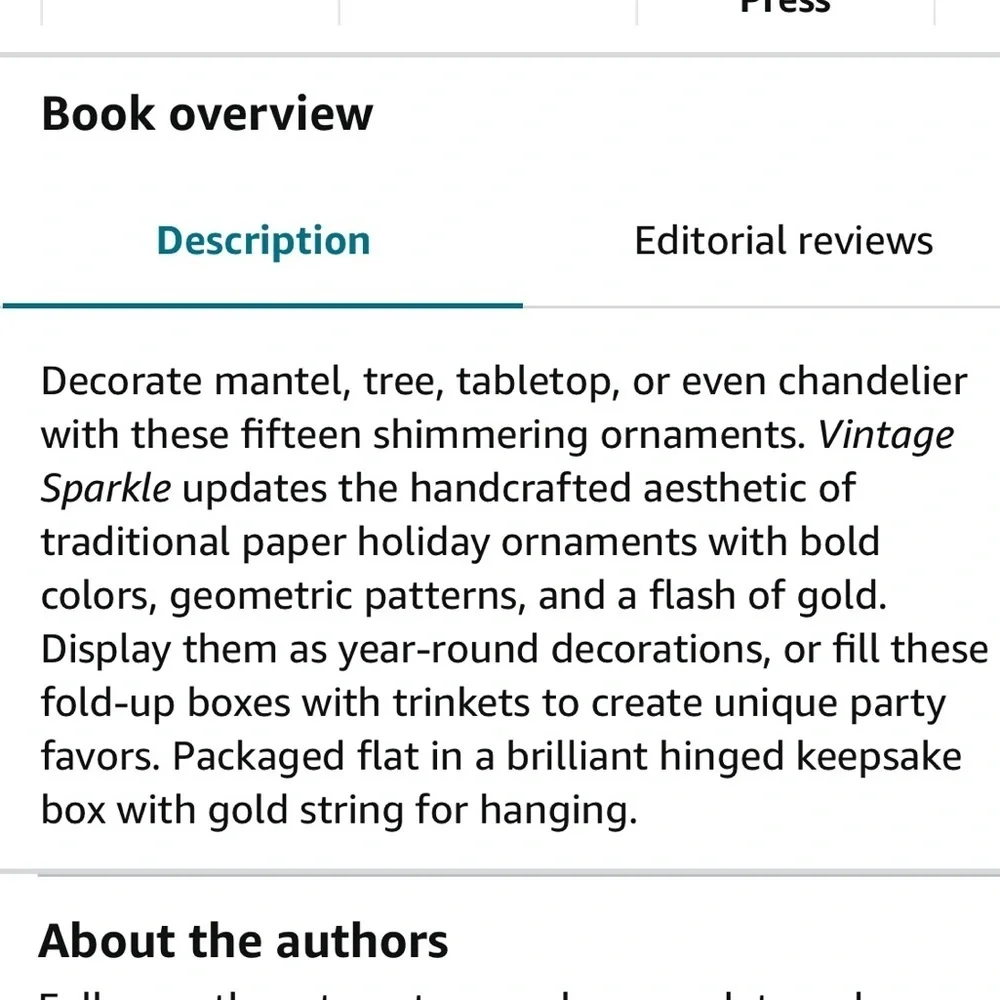Click the italic word Vintage

point(886,437)
